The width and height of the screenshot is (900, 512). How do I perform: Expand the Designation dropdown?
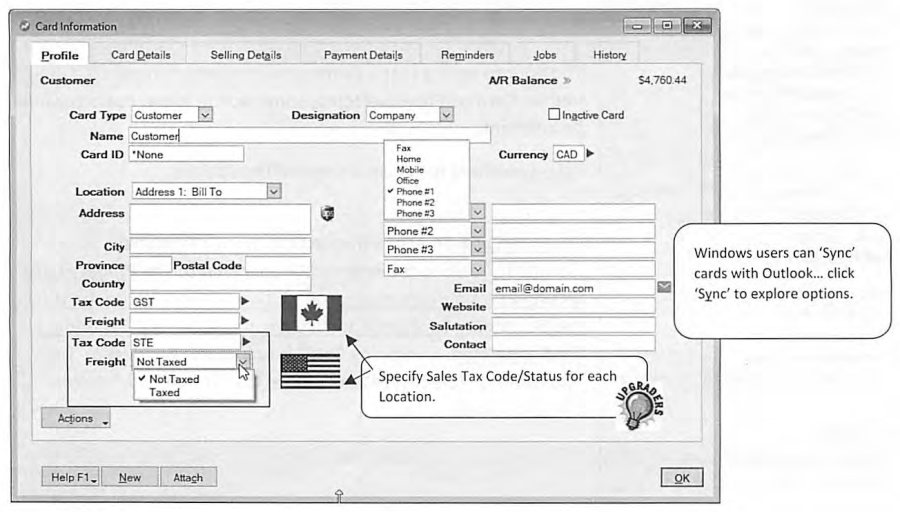point(446,115)
